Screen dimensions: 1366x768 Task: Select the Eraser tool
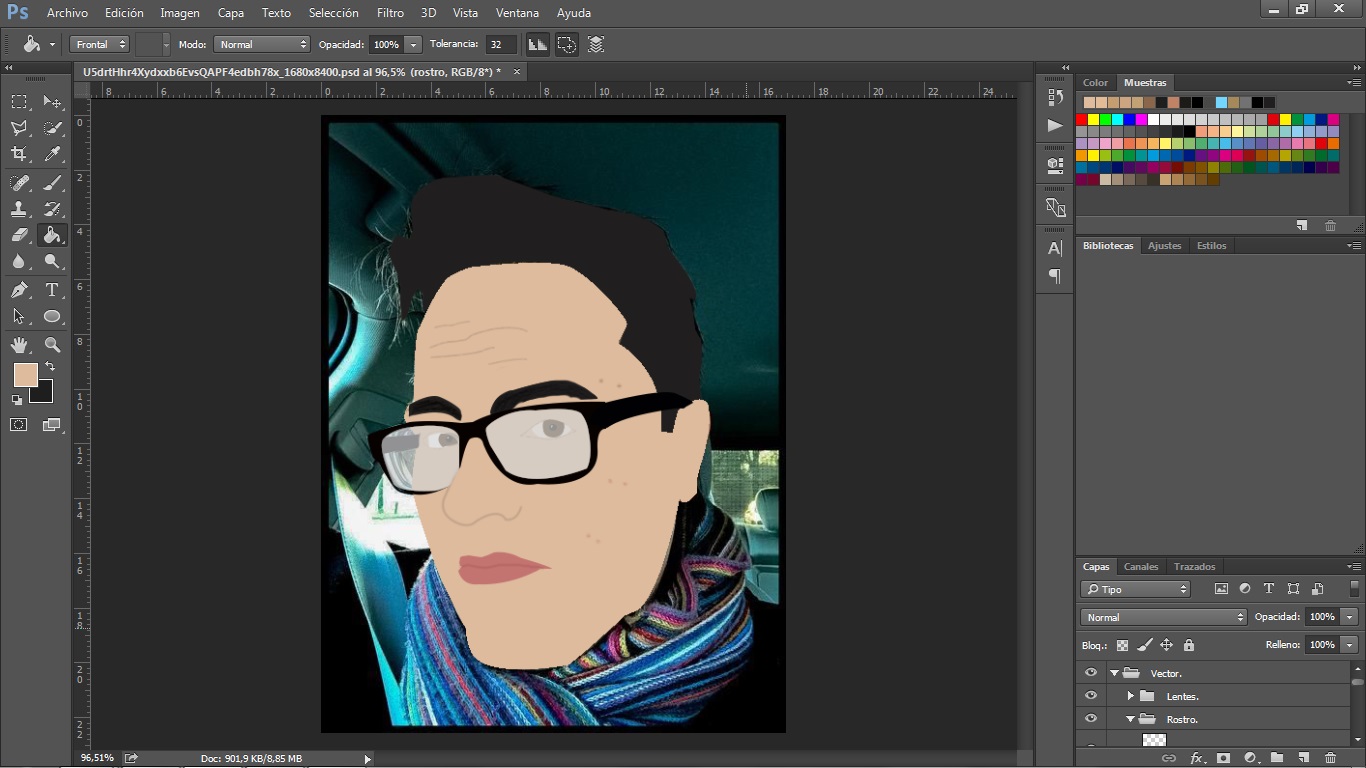19,235
